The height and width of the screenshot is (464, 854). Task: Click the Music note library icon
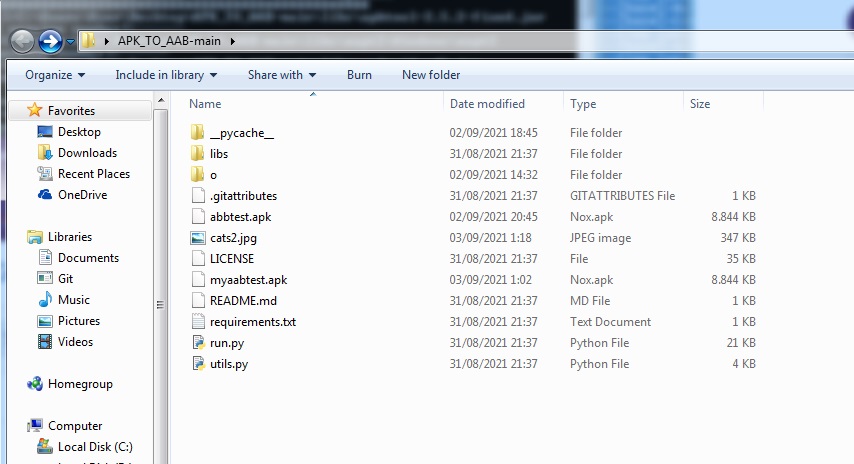coord(45,300)
